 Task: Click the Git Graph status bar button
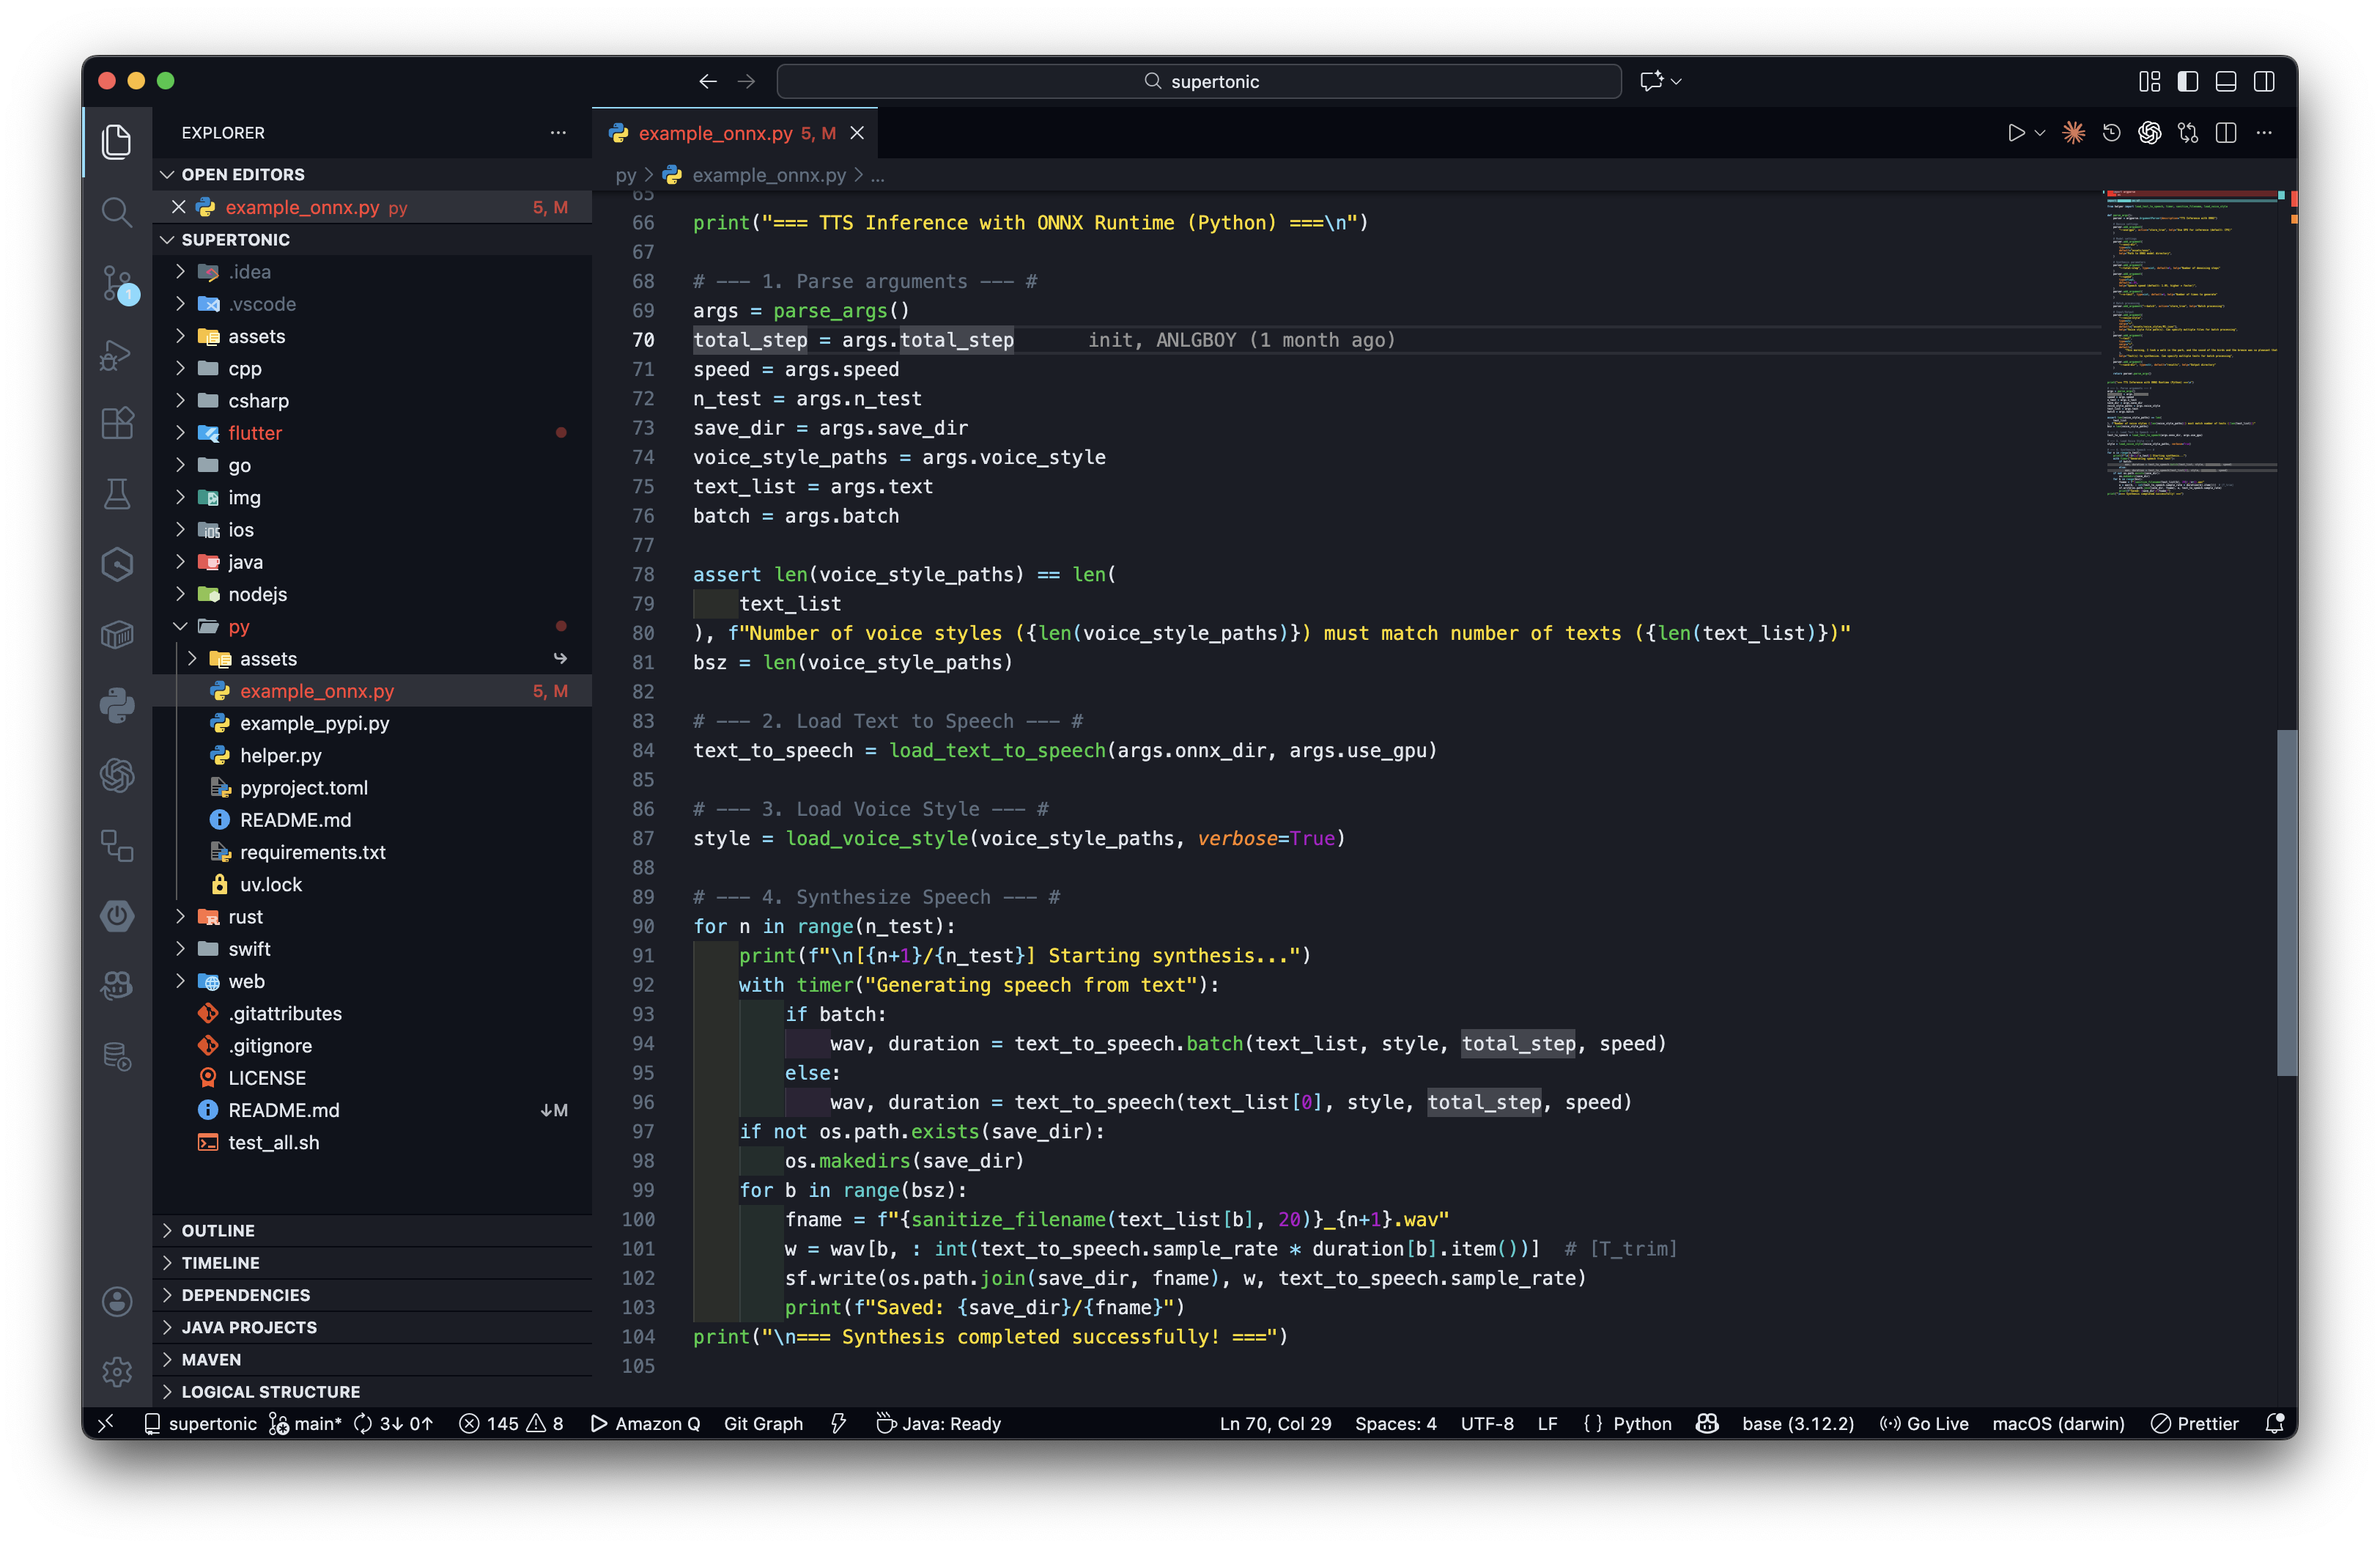tap(763, 1423)
